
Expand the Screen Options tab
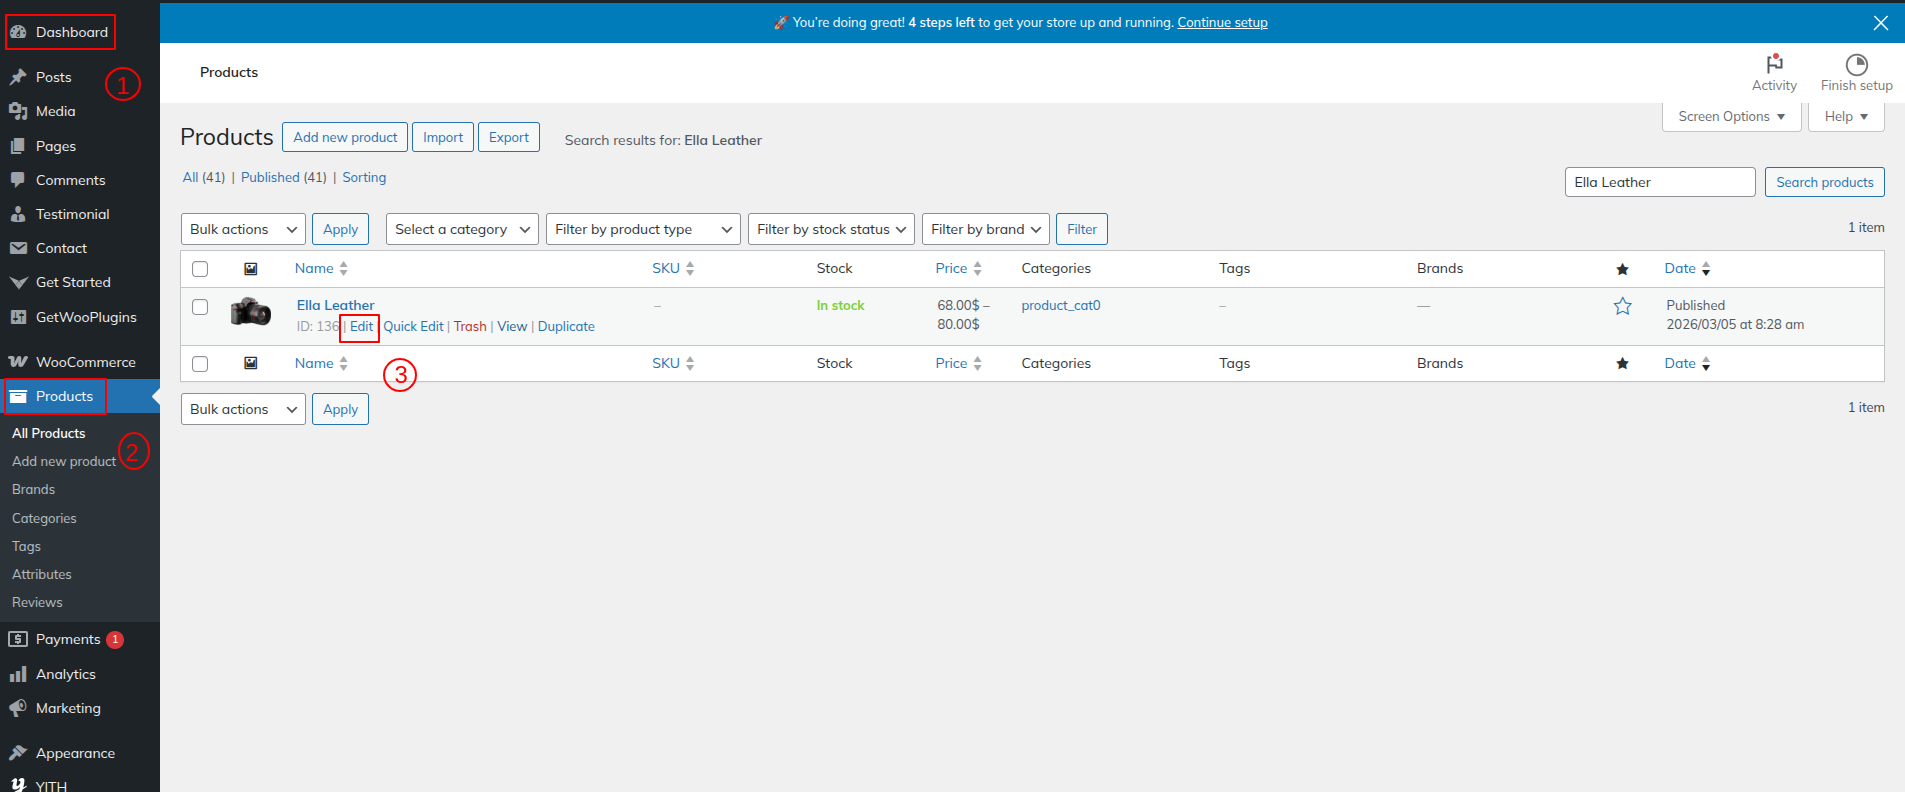pos(1731,117)
